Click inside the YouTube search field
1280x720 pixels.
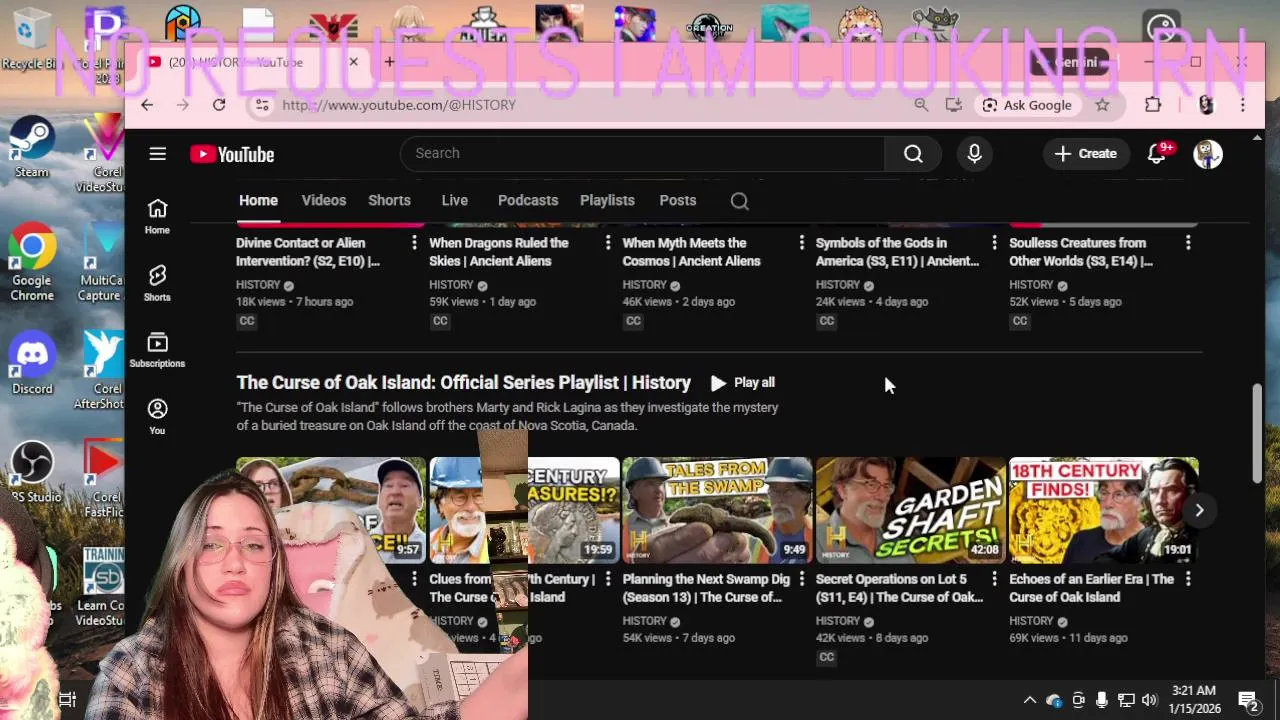pos(643,153)
